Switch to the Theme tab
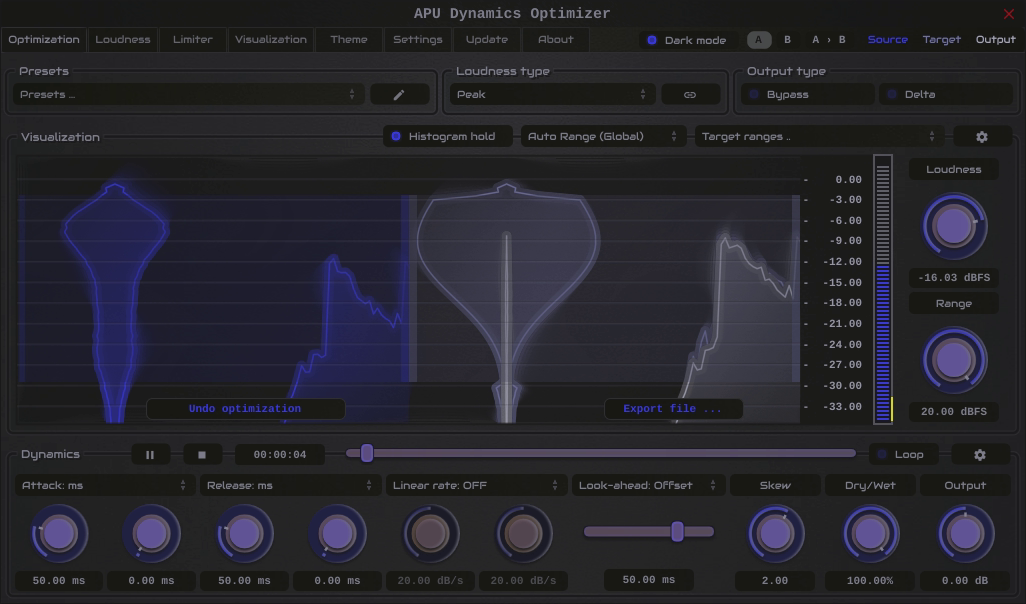Screen dimensions: 1026x604 (349, 40)
